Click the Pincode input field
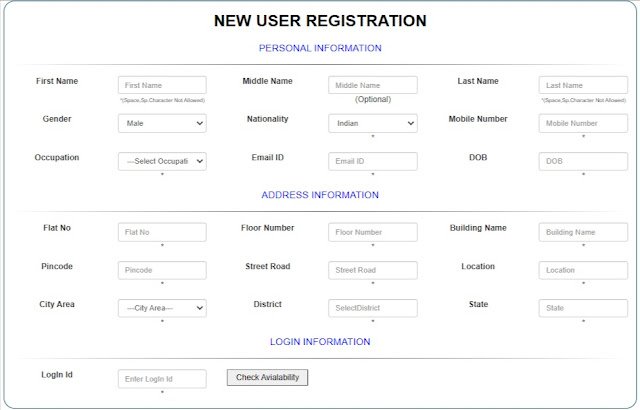 coord(162,270)
